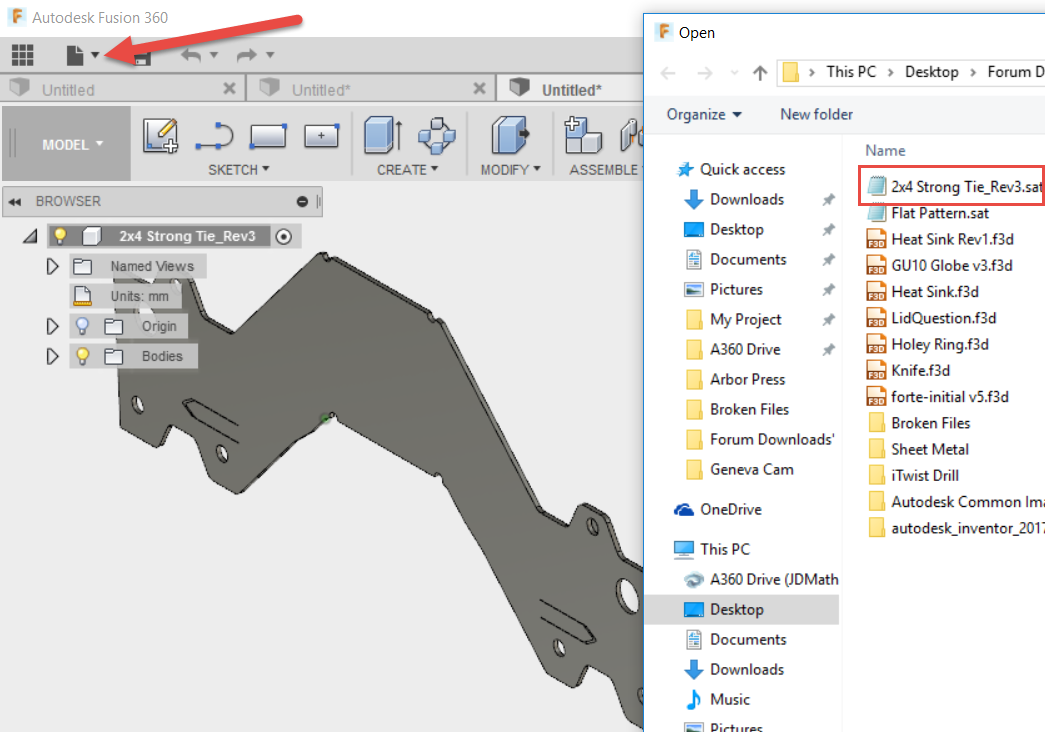Viewport: 1045px width, 732px height.
Task: Toggle visibility bulb of 2x4 Strong Tie_Rev3
Action: pyautogui.click(x=60, y=235)
